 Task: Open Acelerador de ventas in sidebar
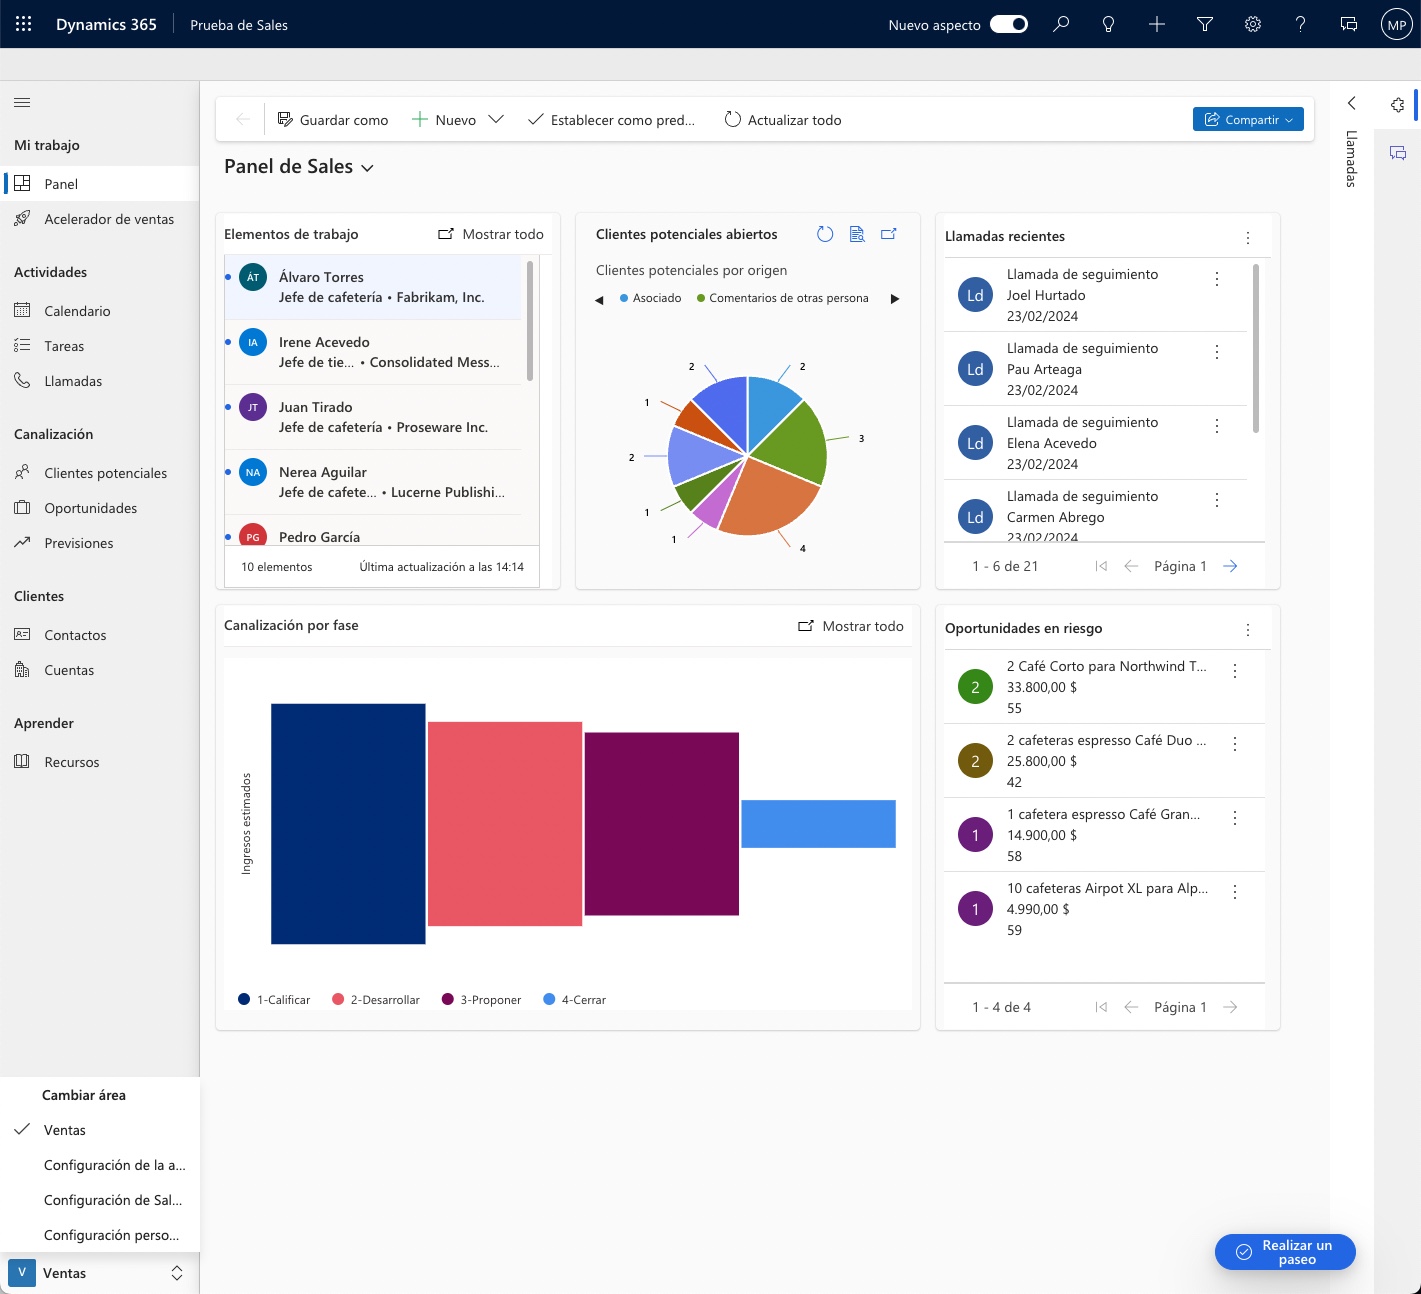(x=100, y=219)
